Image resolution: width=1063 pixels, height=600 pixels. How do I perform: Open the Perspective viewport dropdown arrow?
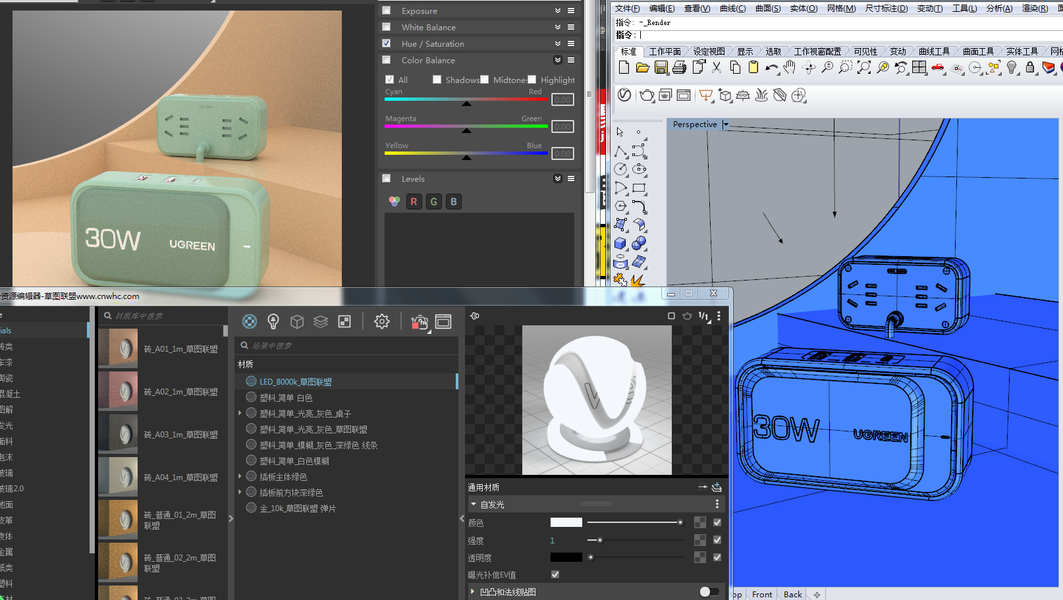pos(726,125)
